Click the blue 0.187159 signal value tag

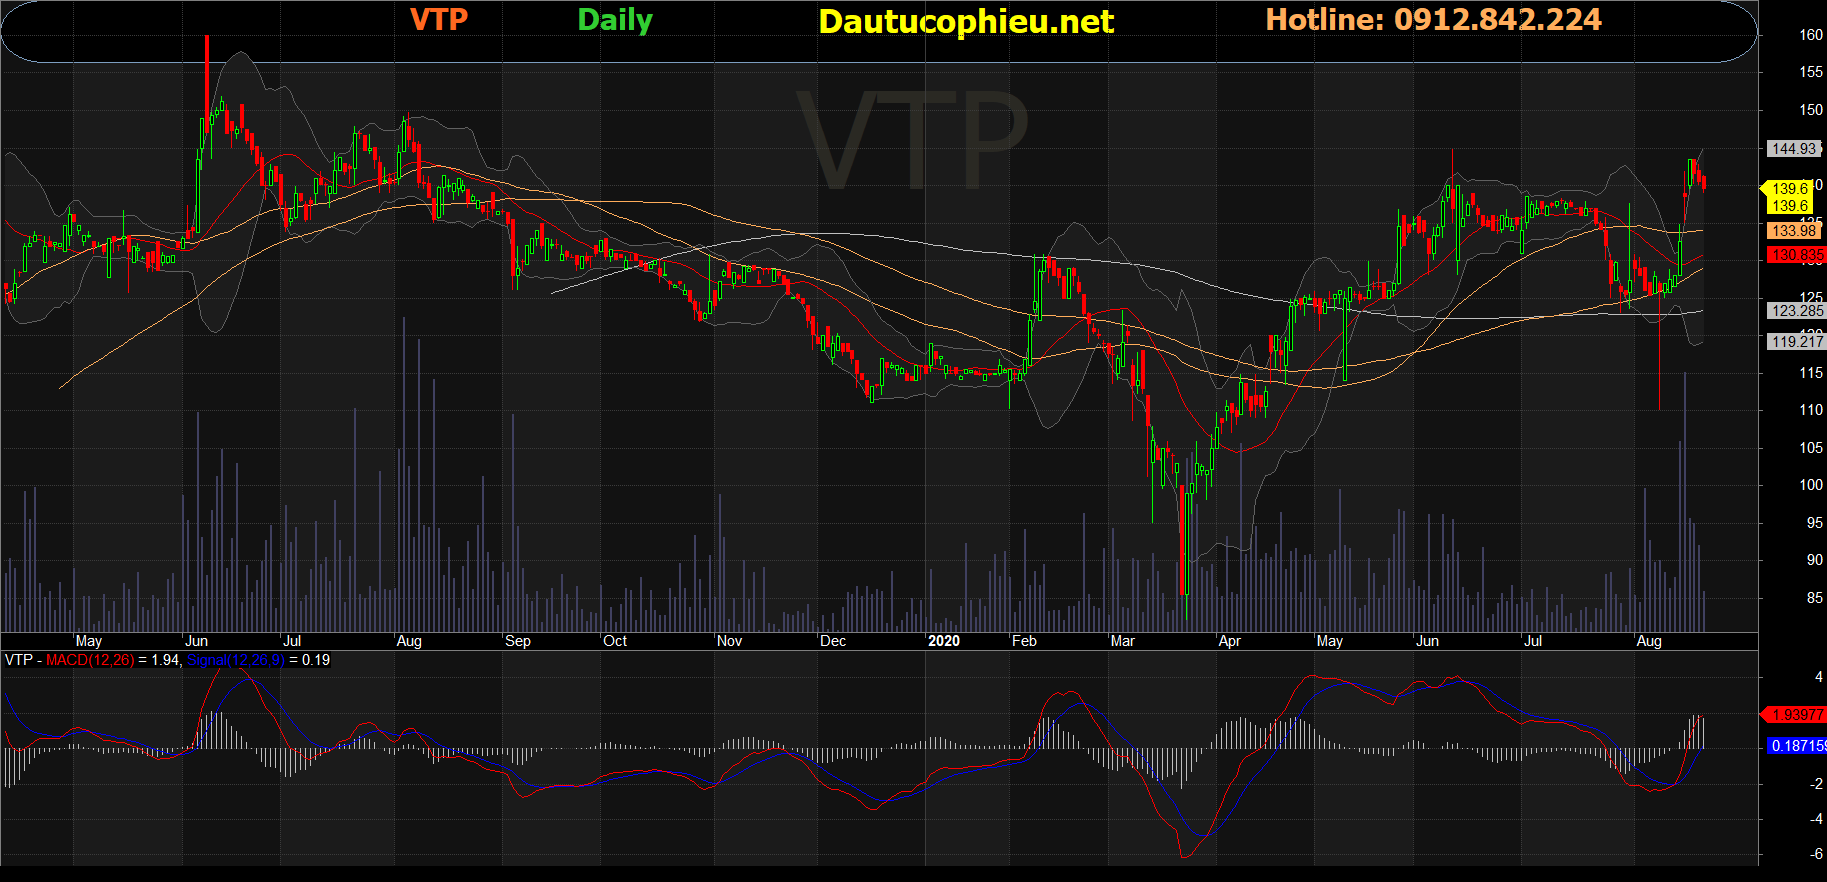click(1798, 746)
